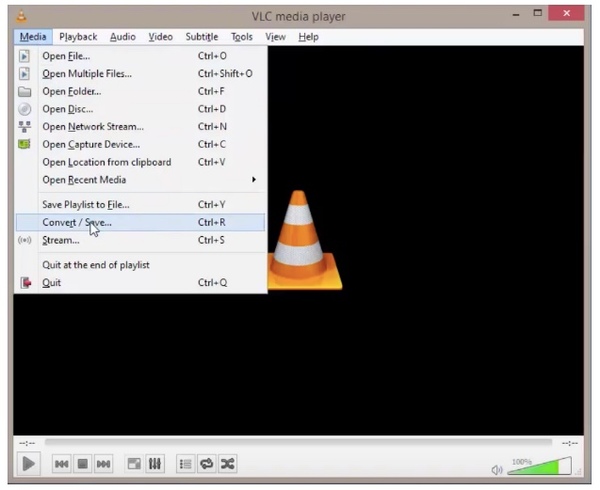
Task: Click the capture device card icon
Action: [x=24, y=144]
